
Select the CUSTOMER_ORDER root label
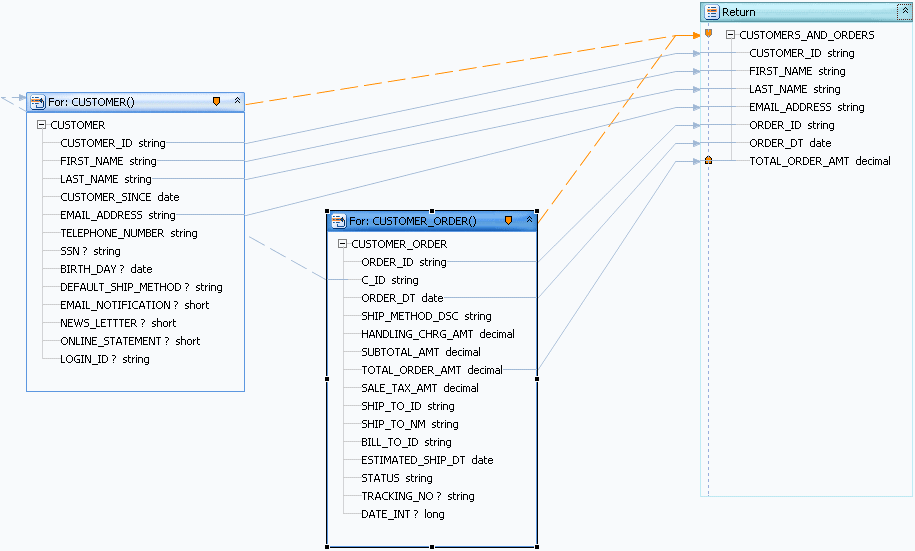[x=399, y=244]
